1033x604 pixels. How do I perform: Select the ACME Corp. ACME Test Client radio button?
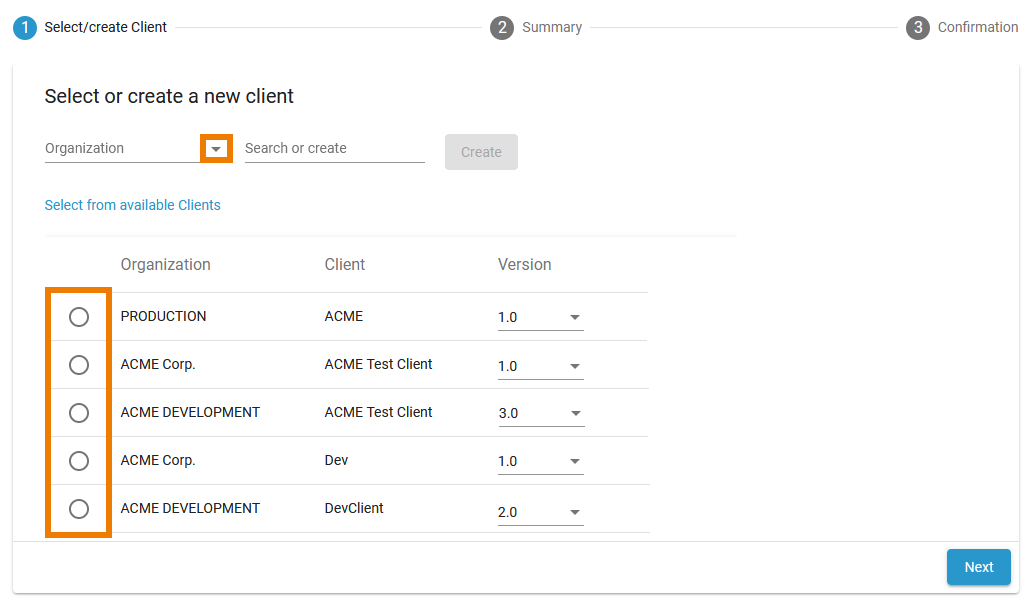pos(79,365)
